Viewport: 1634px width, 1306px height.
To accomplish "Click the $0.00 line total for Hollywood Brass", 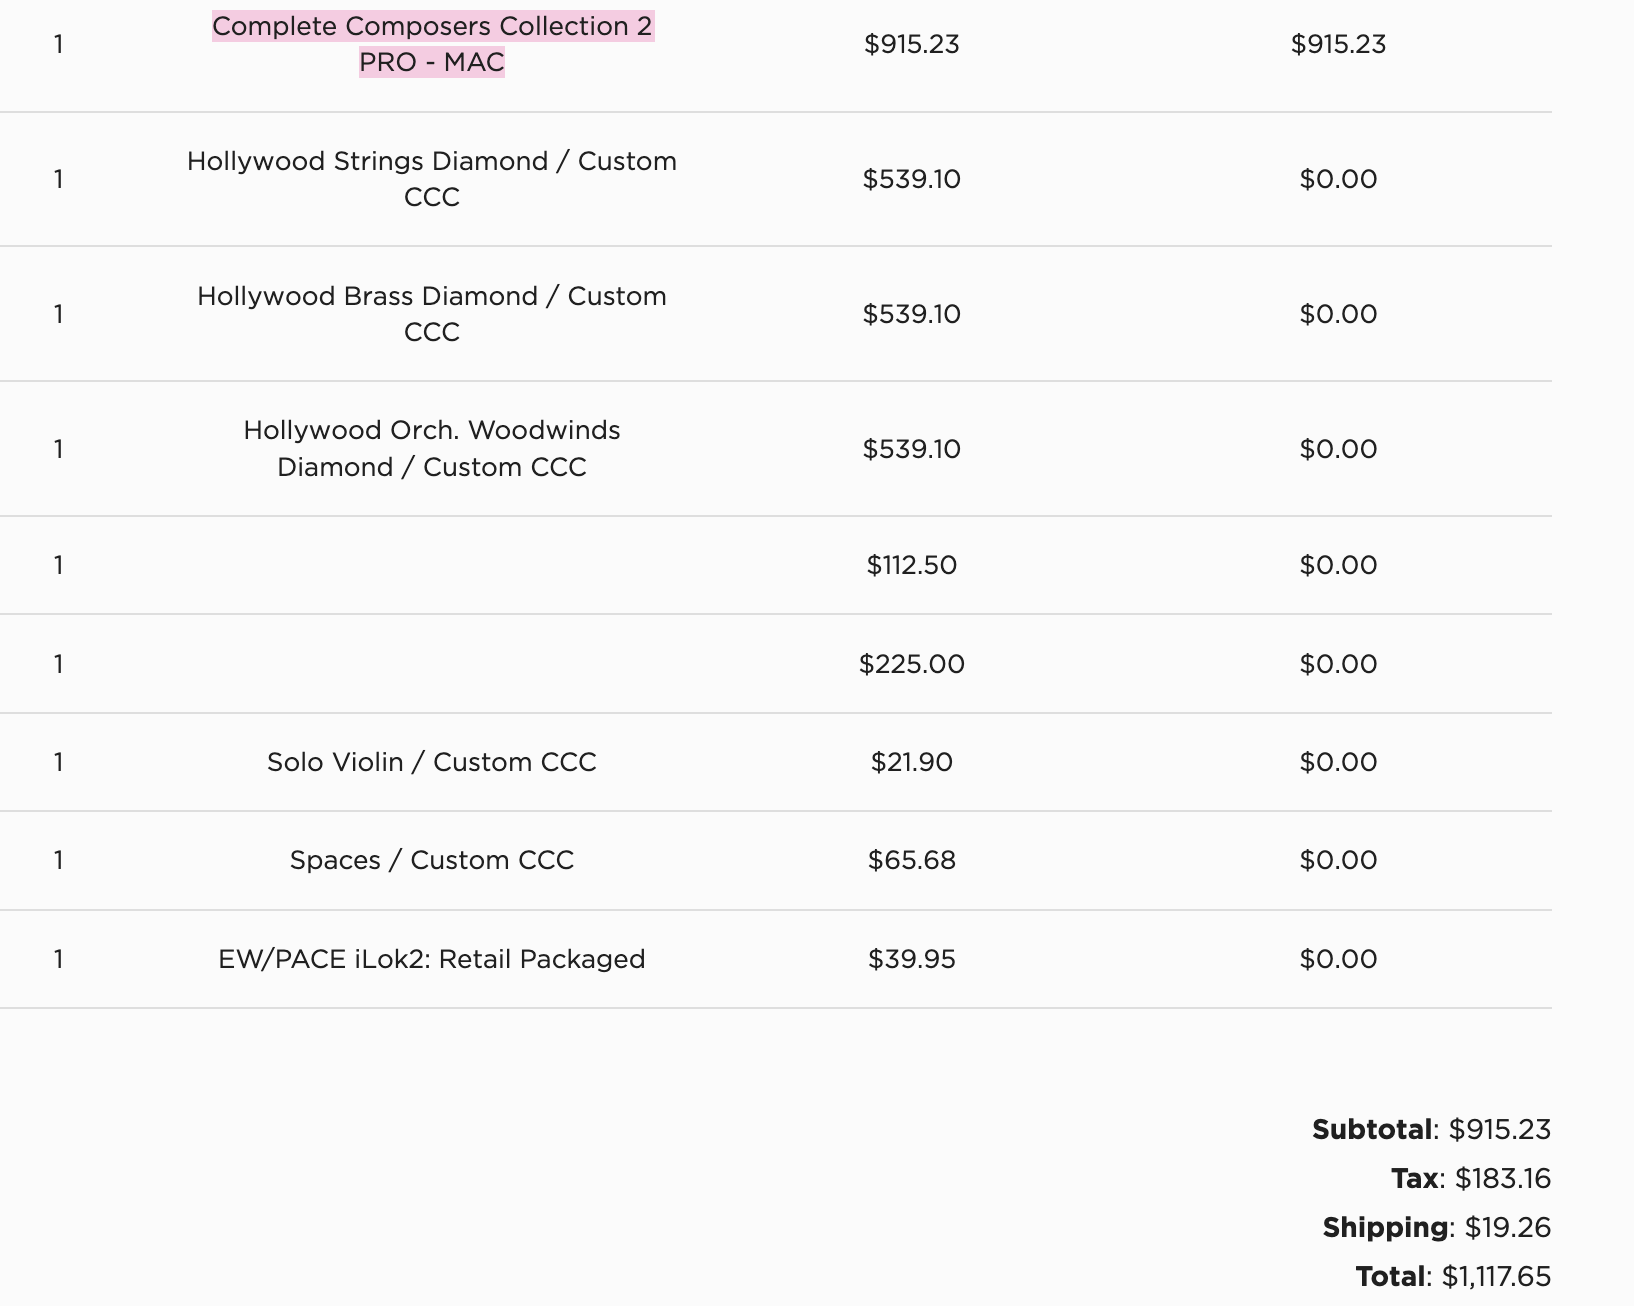I will click(x=1339, y=314).
